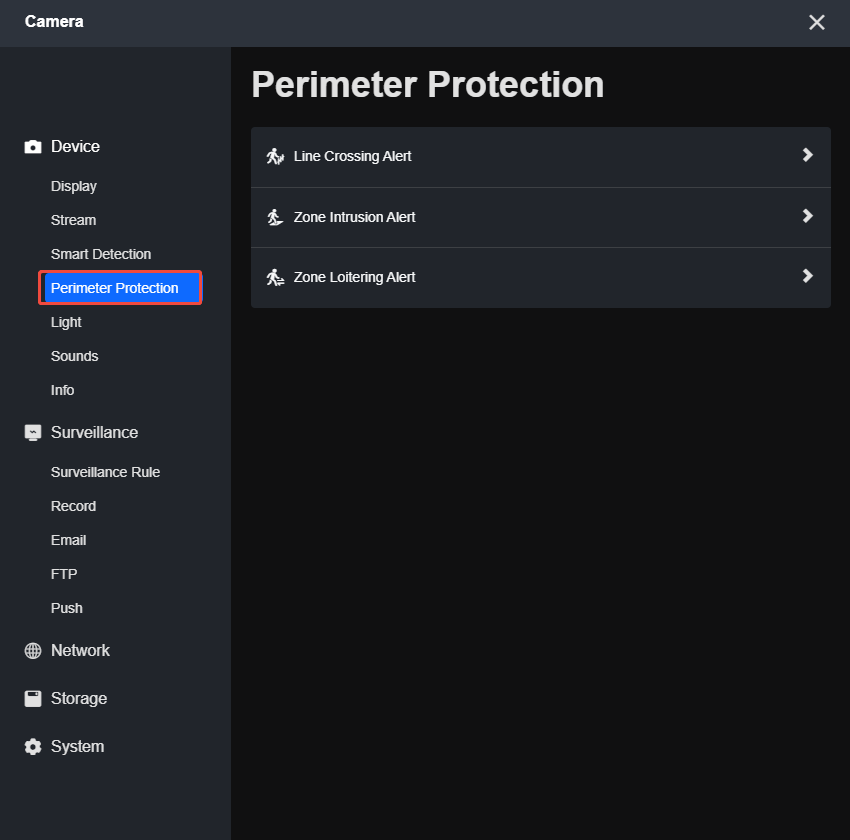Click the Device camera icon in sidebar
This screenshot has width=850, height=840.
(32, 146)
